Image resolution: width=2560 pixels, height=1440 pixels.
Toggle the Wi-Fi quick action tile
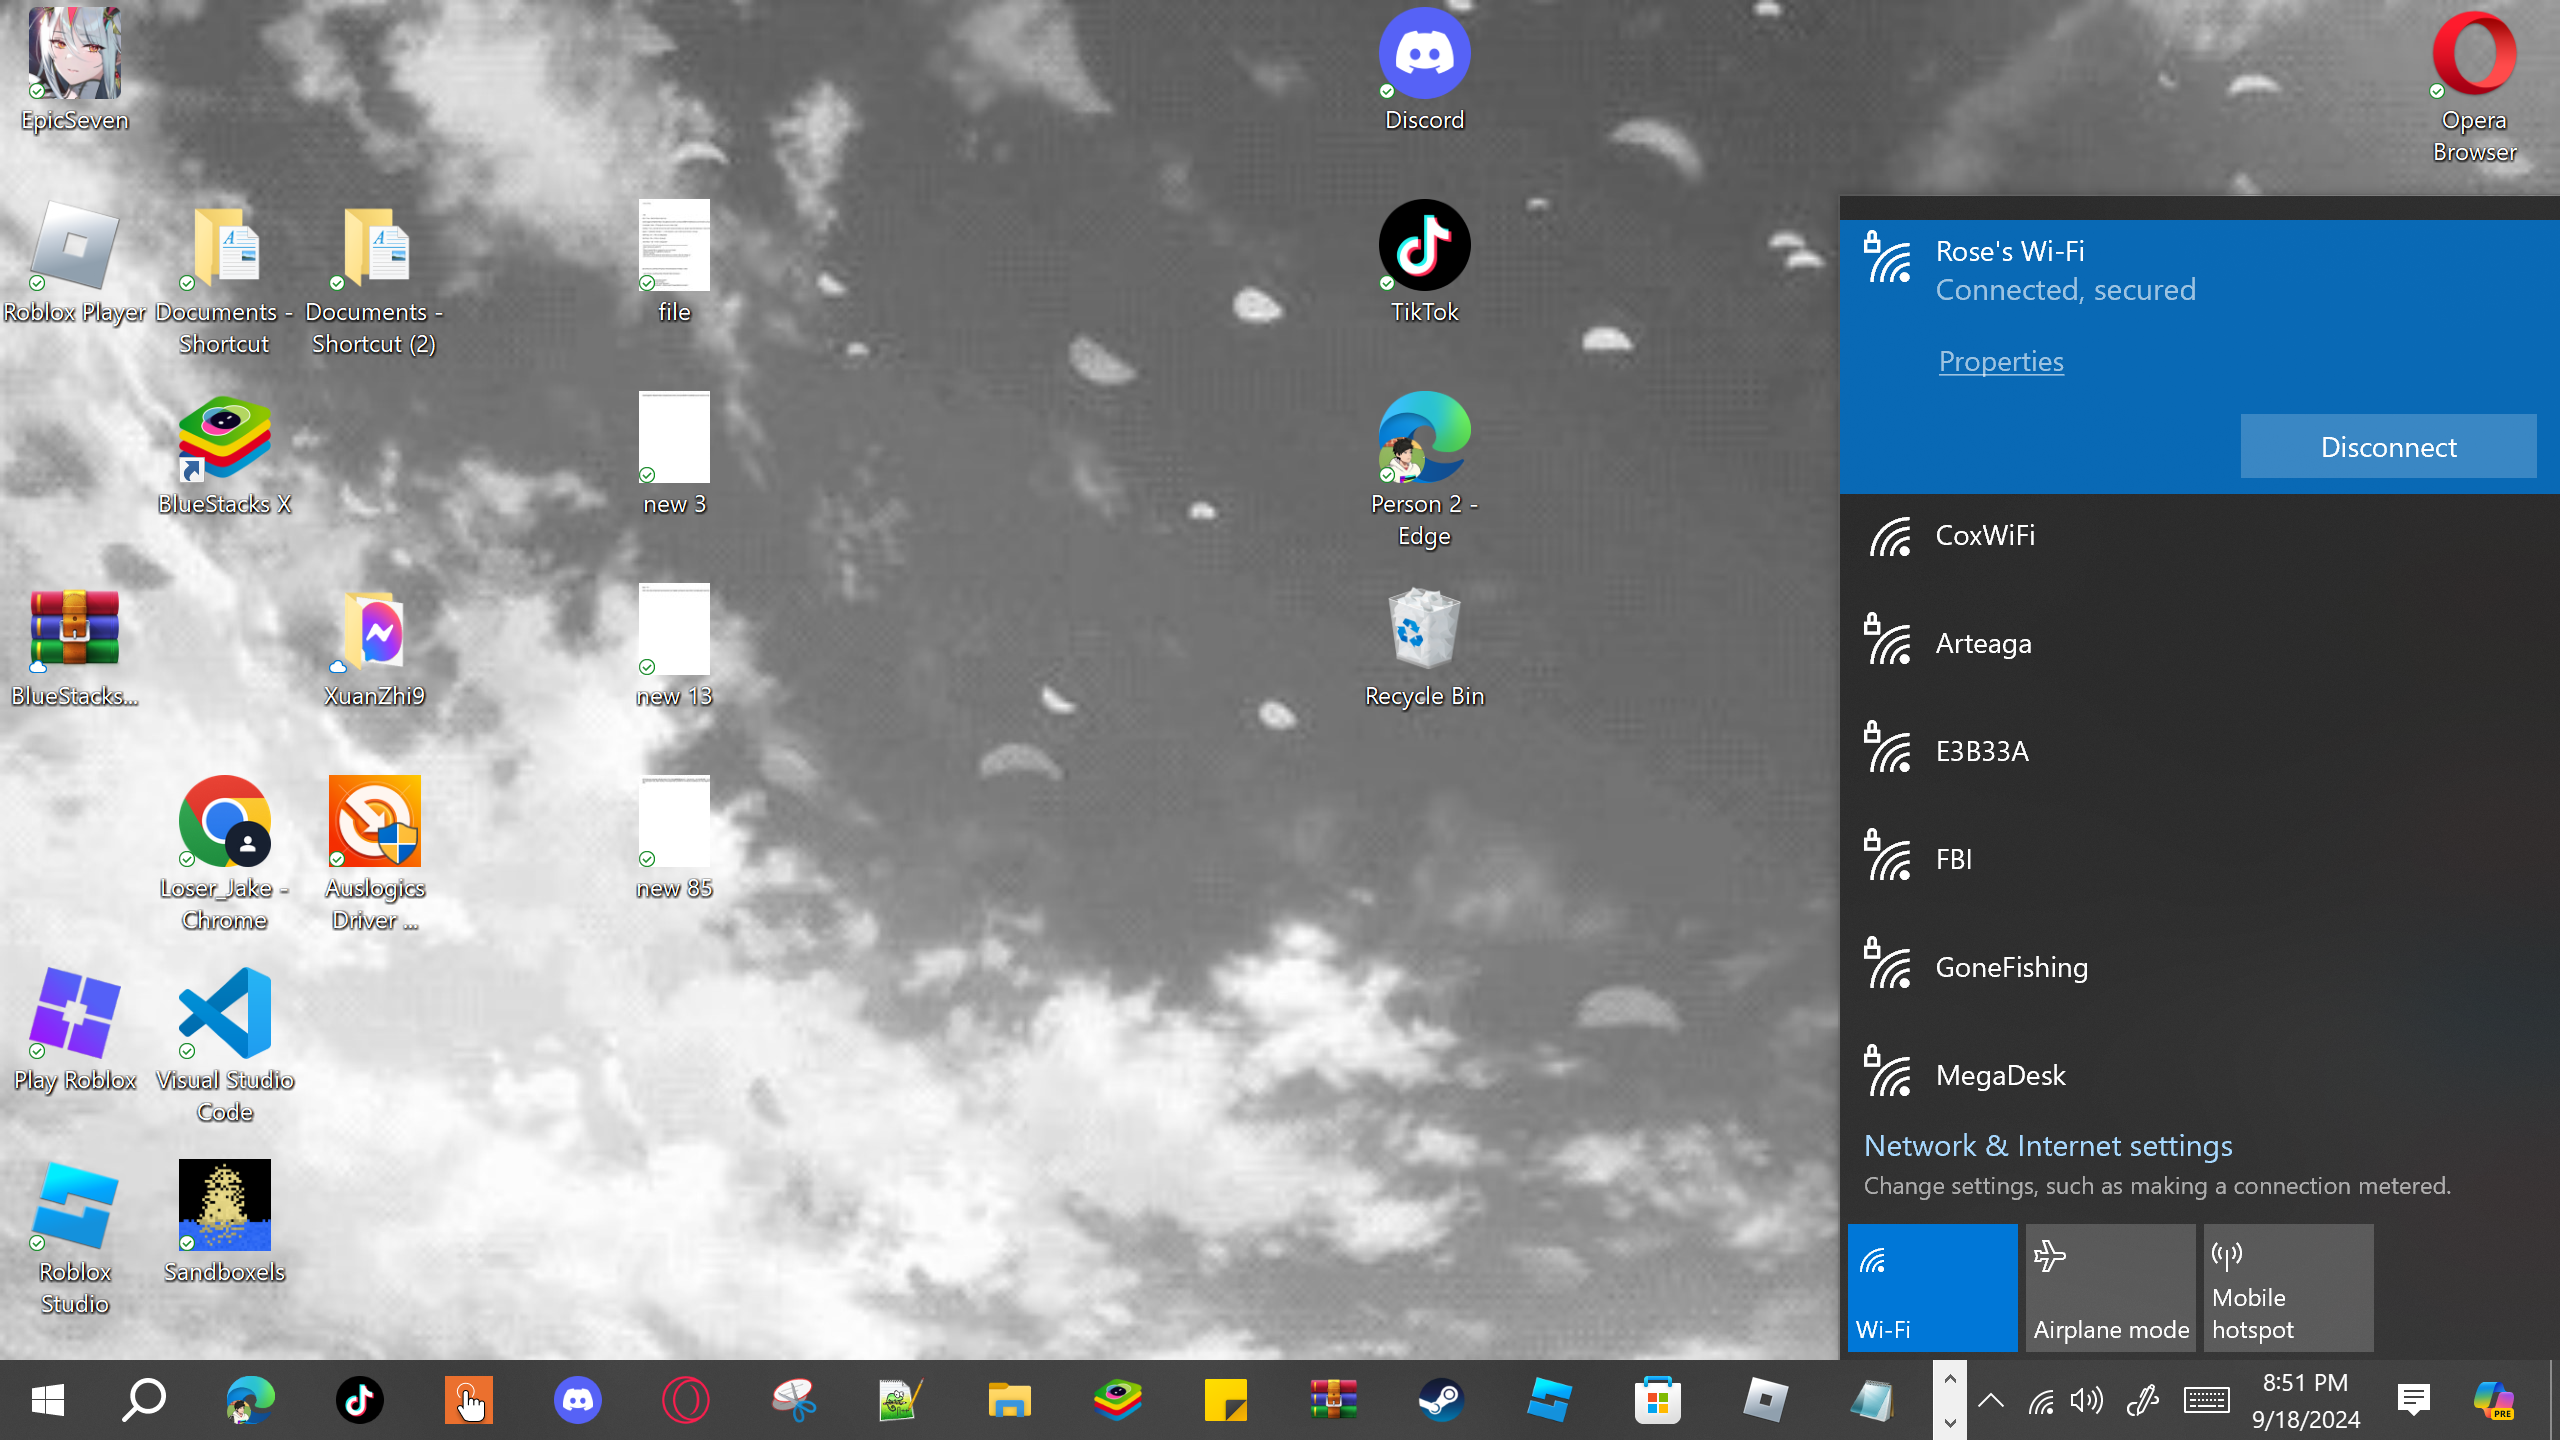1932,1288
